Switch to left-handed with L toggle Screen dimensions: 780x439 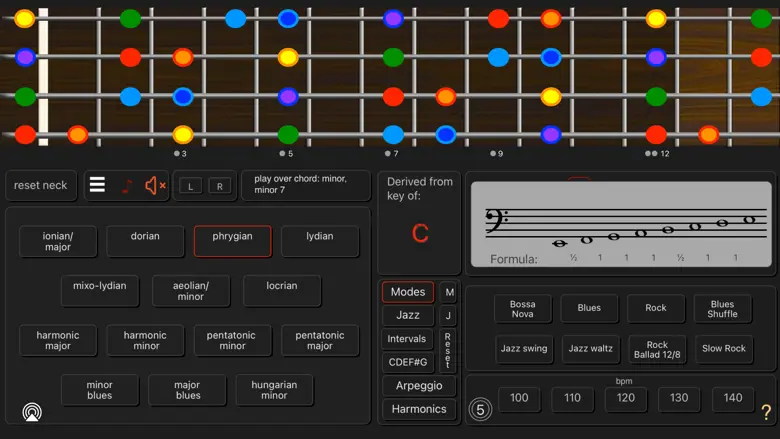(x=190, y=186)
